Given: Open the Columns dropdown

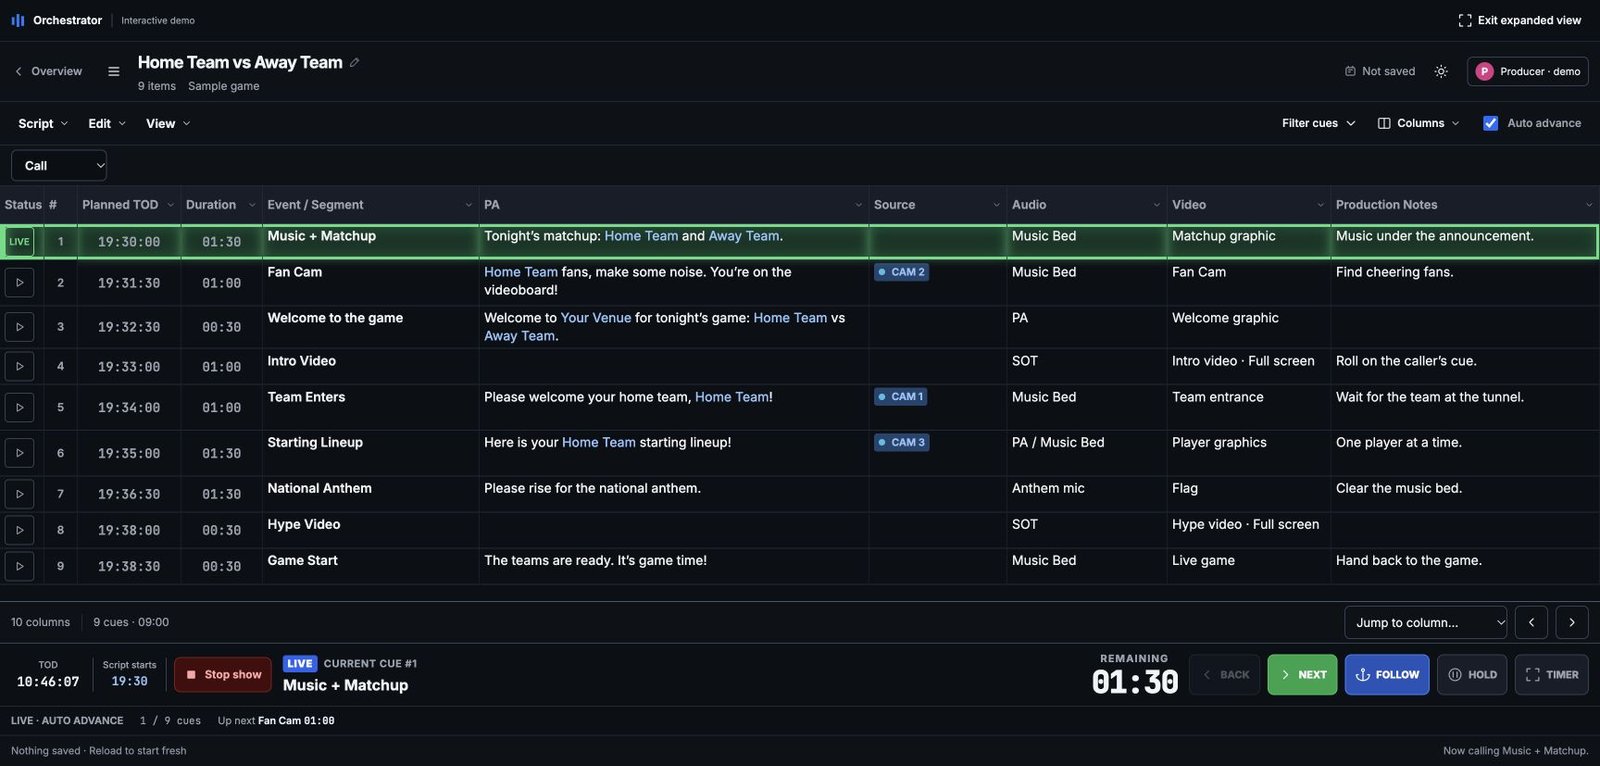Looking at the screenshot, I should [x=1419, y=123].
